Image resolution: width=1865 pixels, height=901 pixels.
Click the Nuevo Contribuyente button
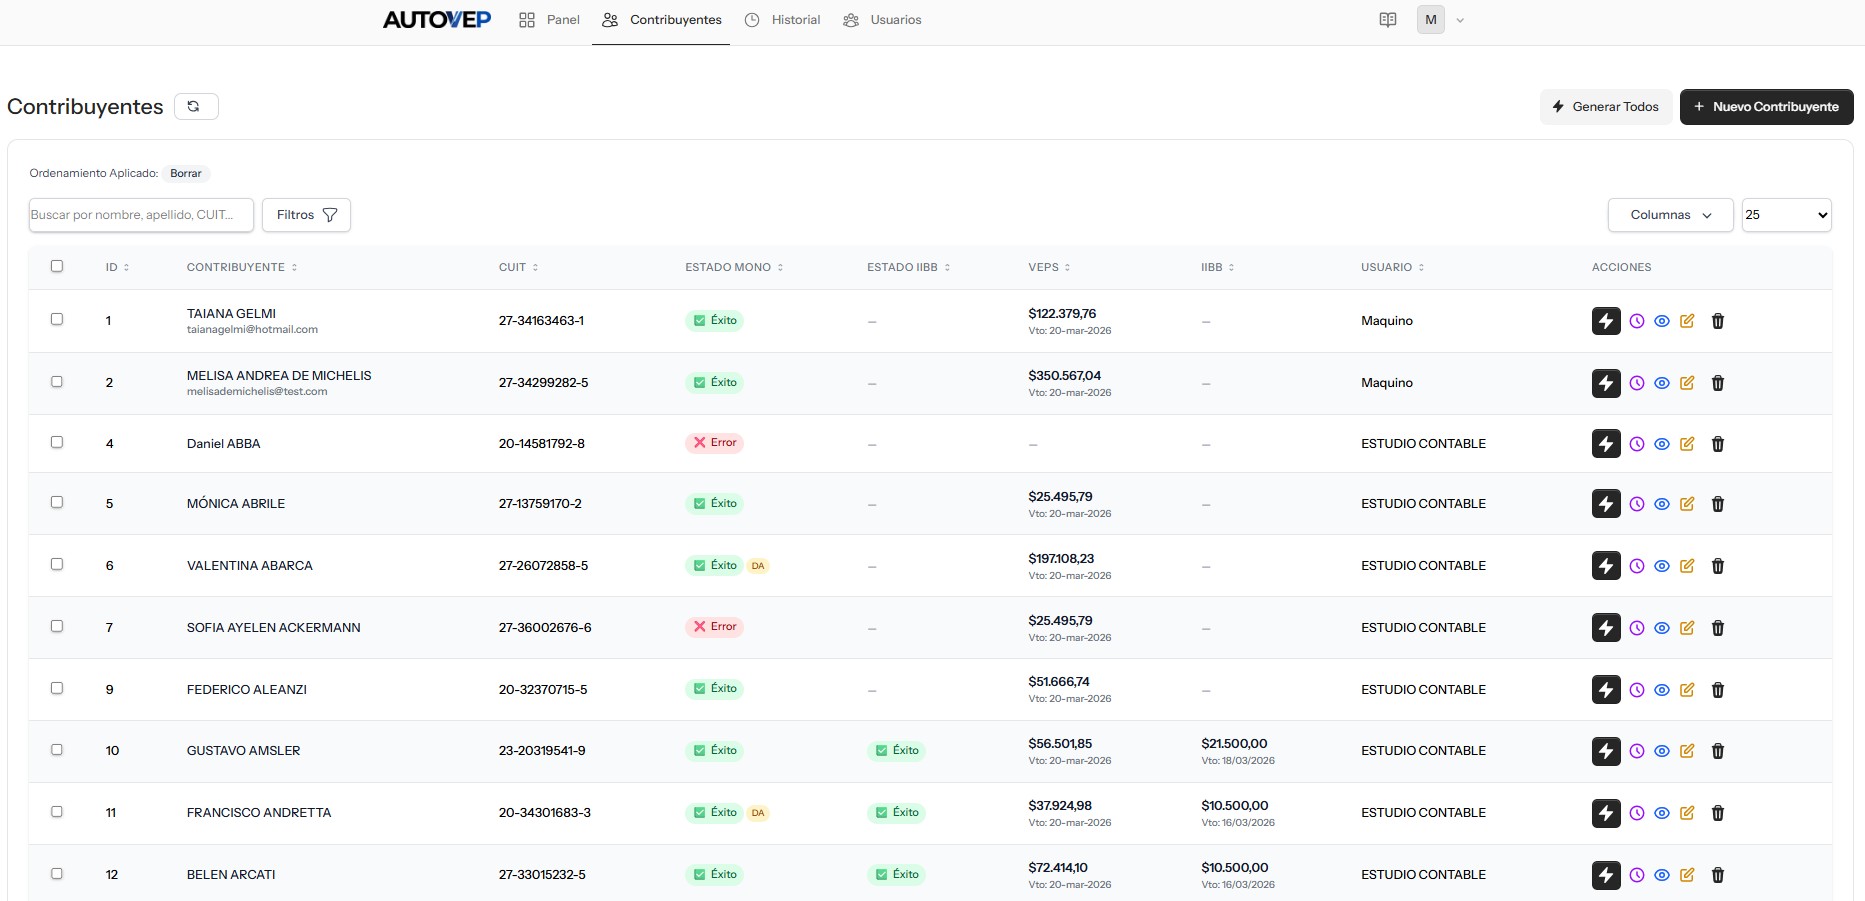[1765, 107]
